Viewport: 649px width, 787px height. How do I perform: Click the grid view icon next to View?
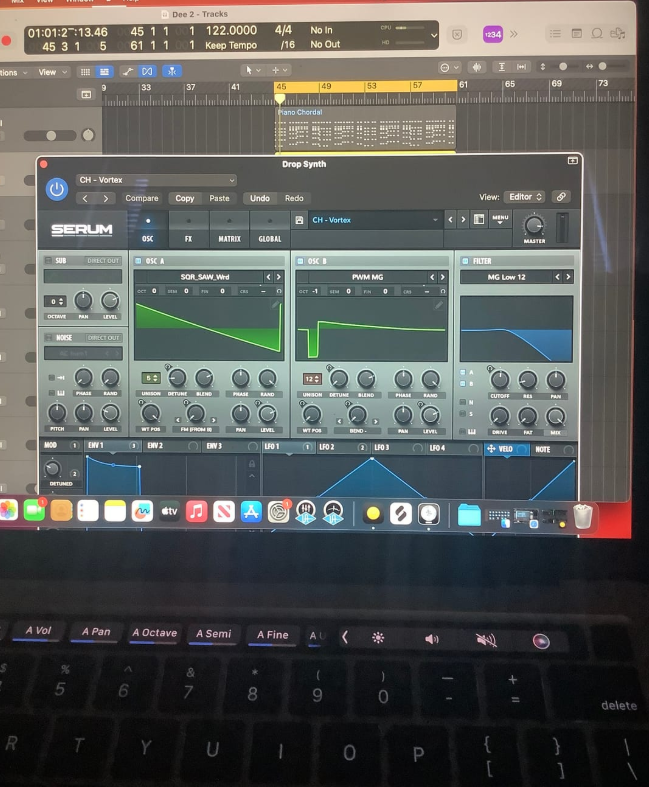pyautogui.click(x=85, y=72)
